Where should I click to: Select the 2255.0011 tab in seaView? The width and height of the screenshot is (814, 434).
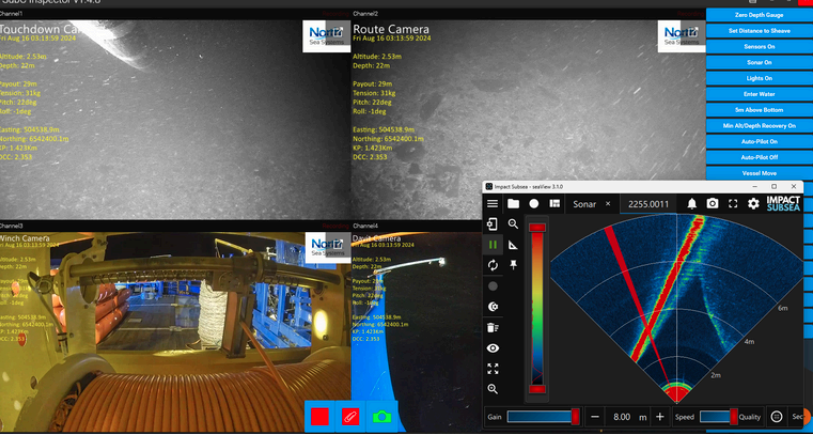coord(648,204)
